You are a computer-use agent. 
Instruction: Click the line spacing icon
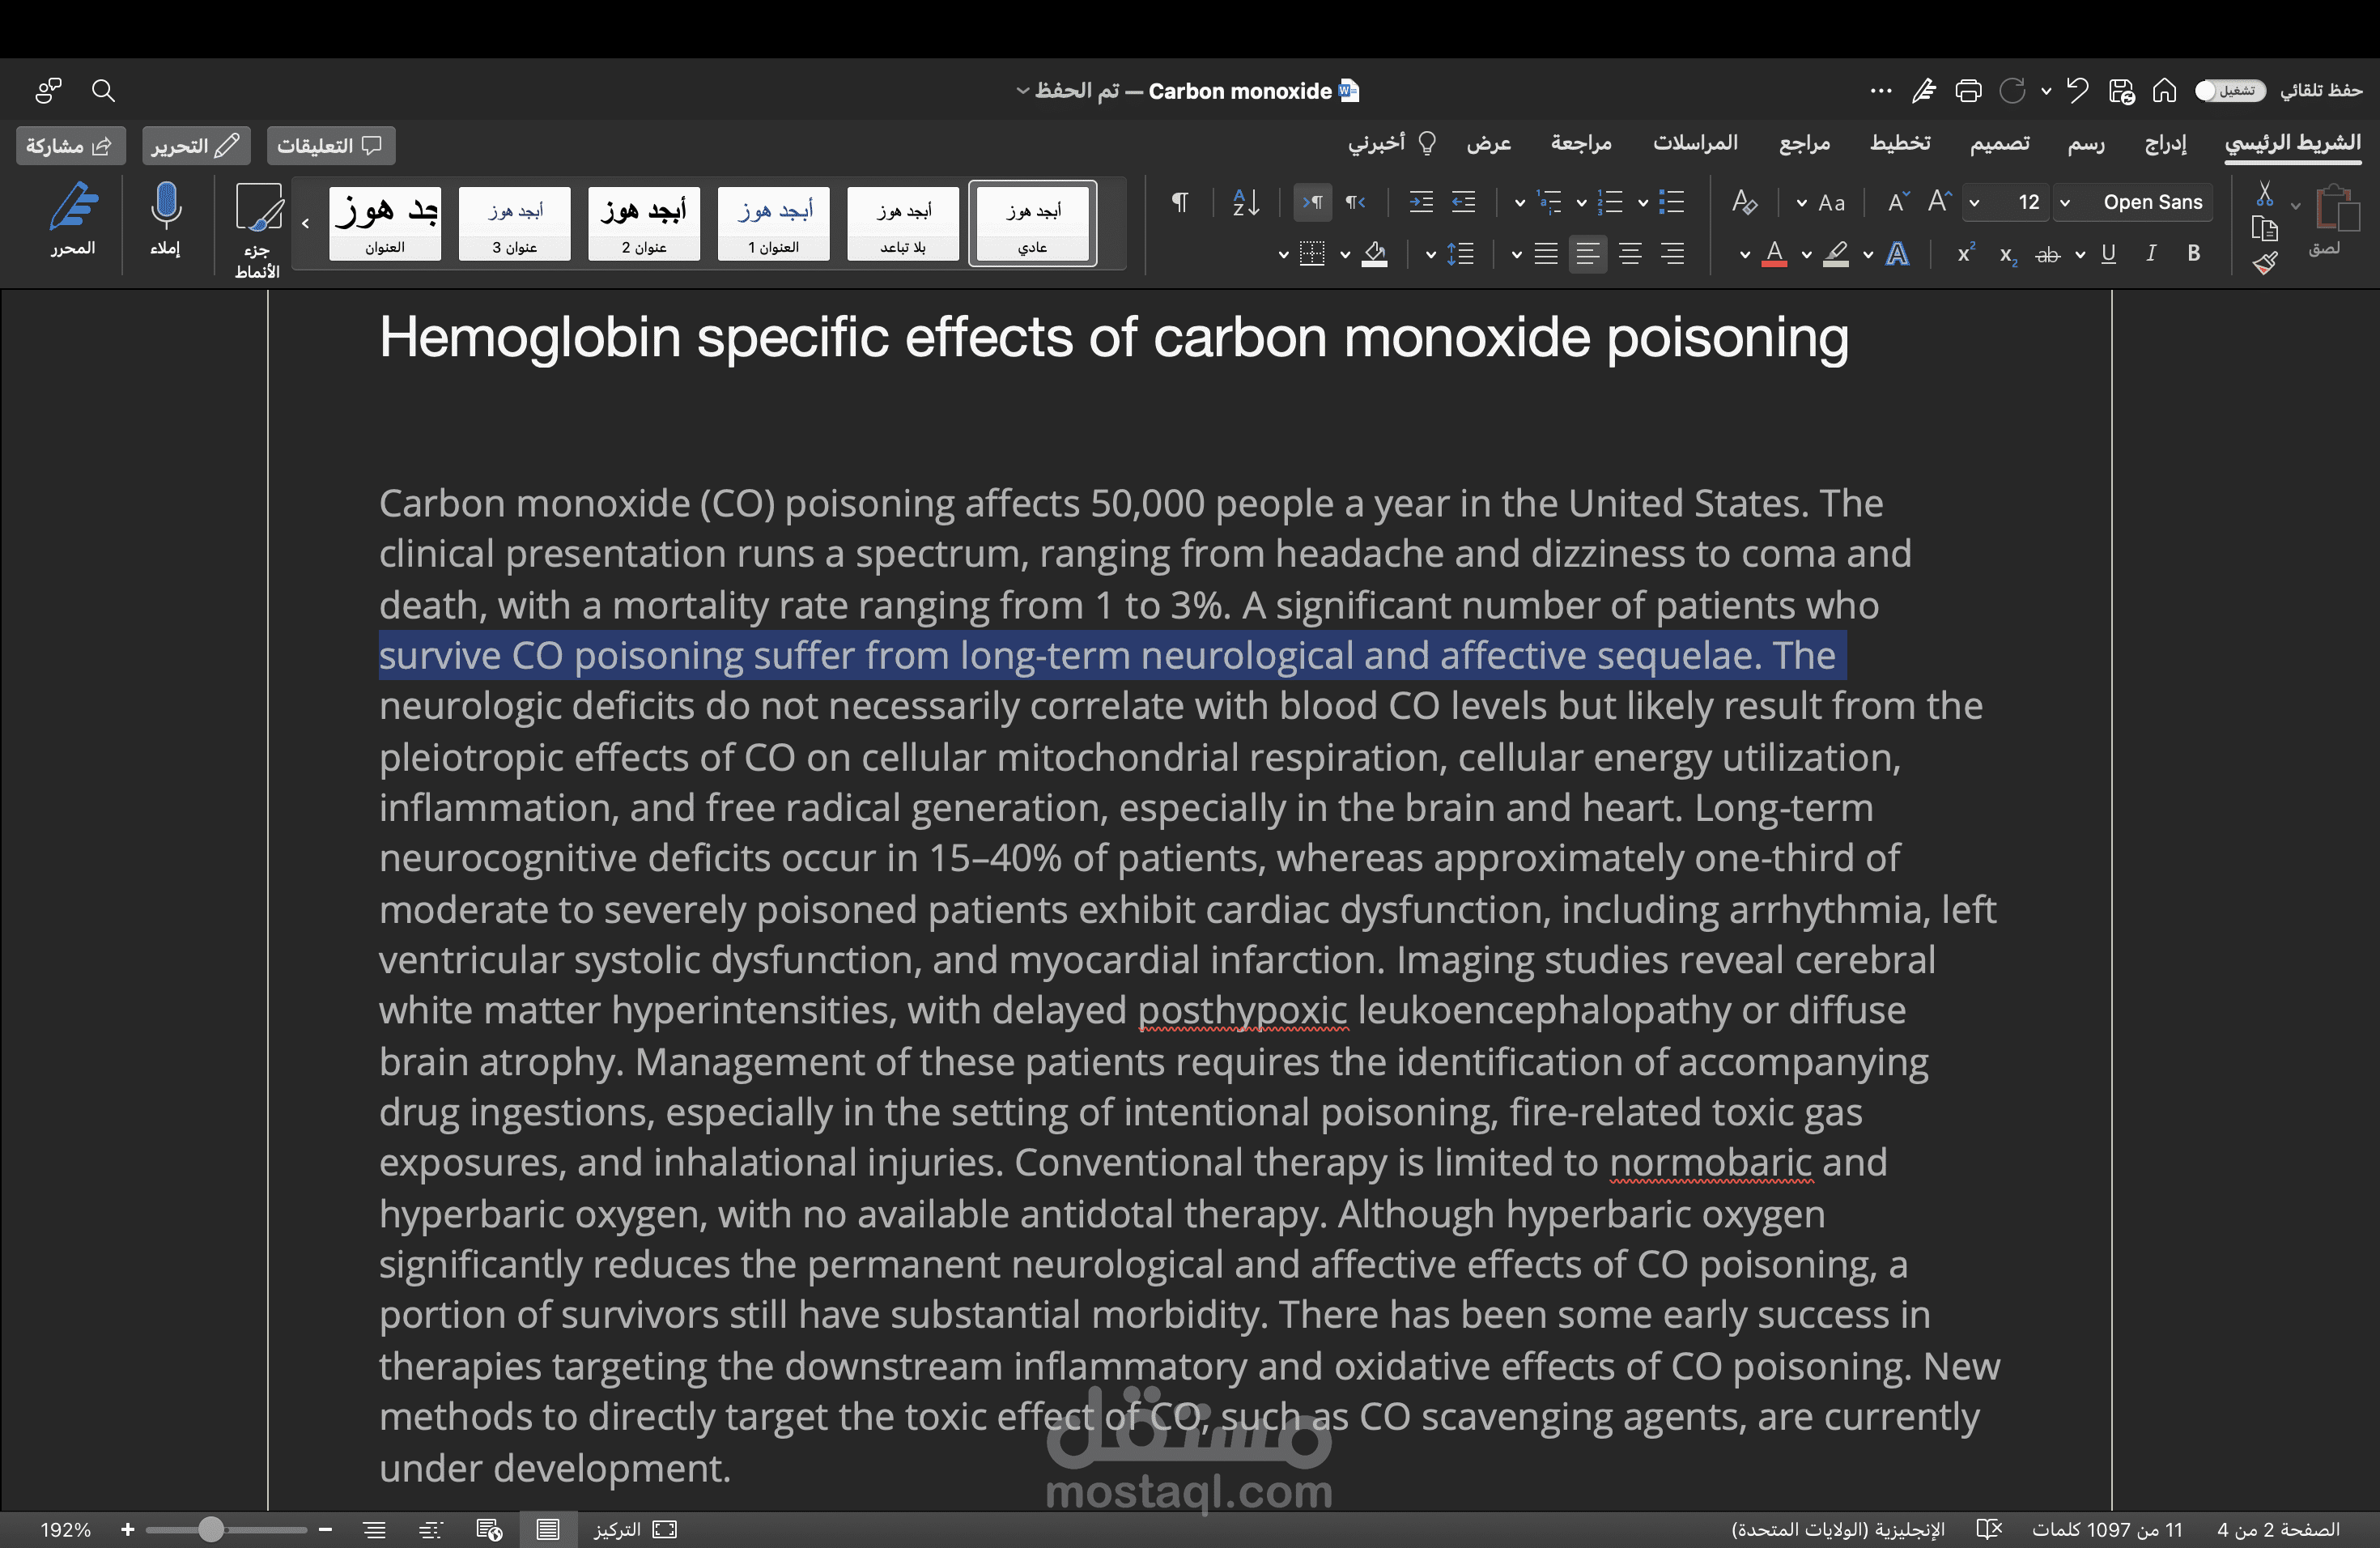coord(1461,254)
